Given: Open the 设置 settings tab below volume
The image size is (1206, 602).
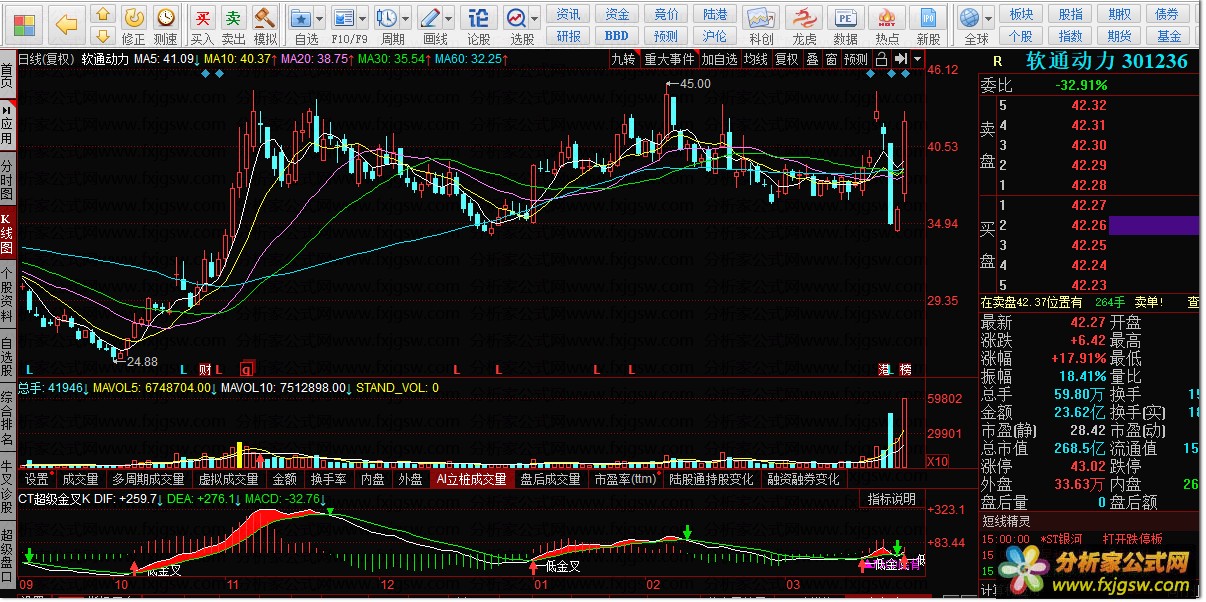Looking at the screenshot, I should click(x=36, y=479).
